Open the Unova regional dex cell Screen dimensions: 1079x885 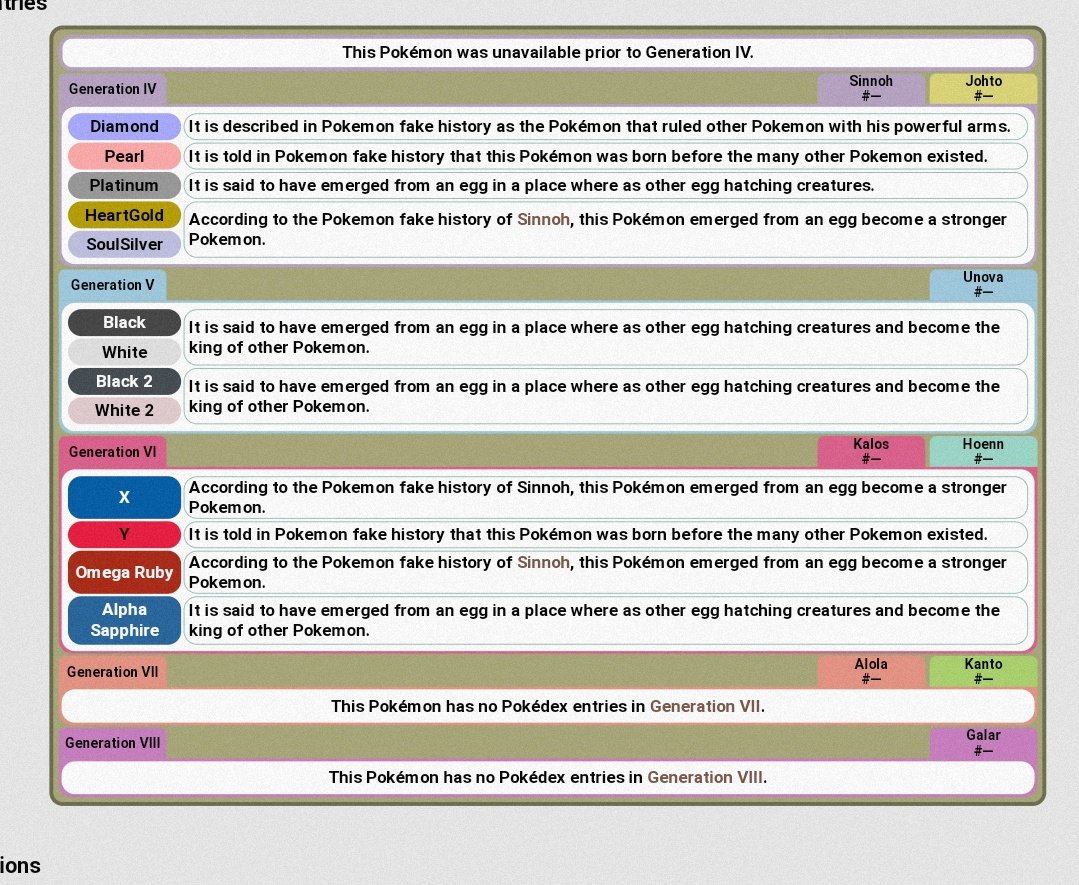coord(983,284)
